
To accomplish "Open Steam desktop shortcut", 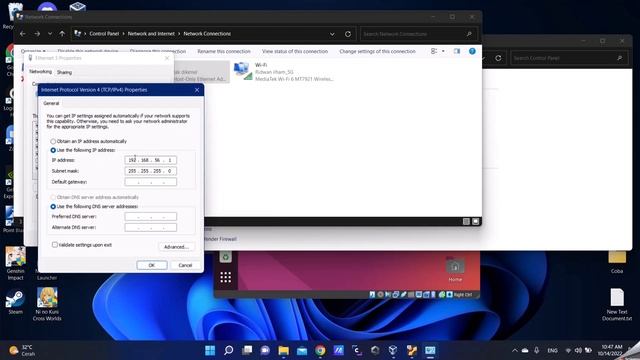I will [16, 302].
